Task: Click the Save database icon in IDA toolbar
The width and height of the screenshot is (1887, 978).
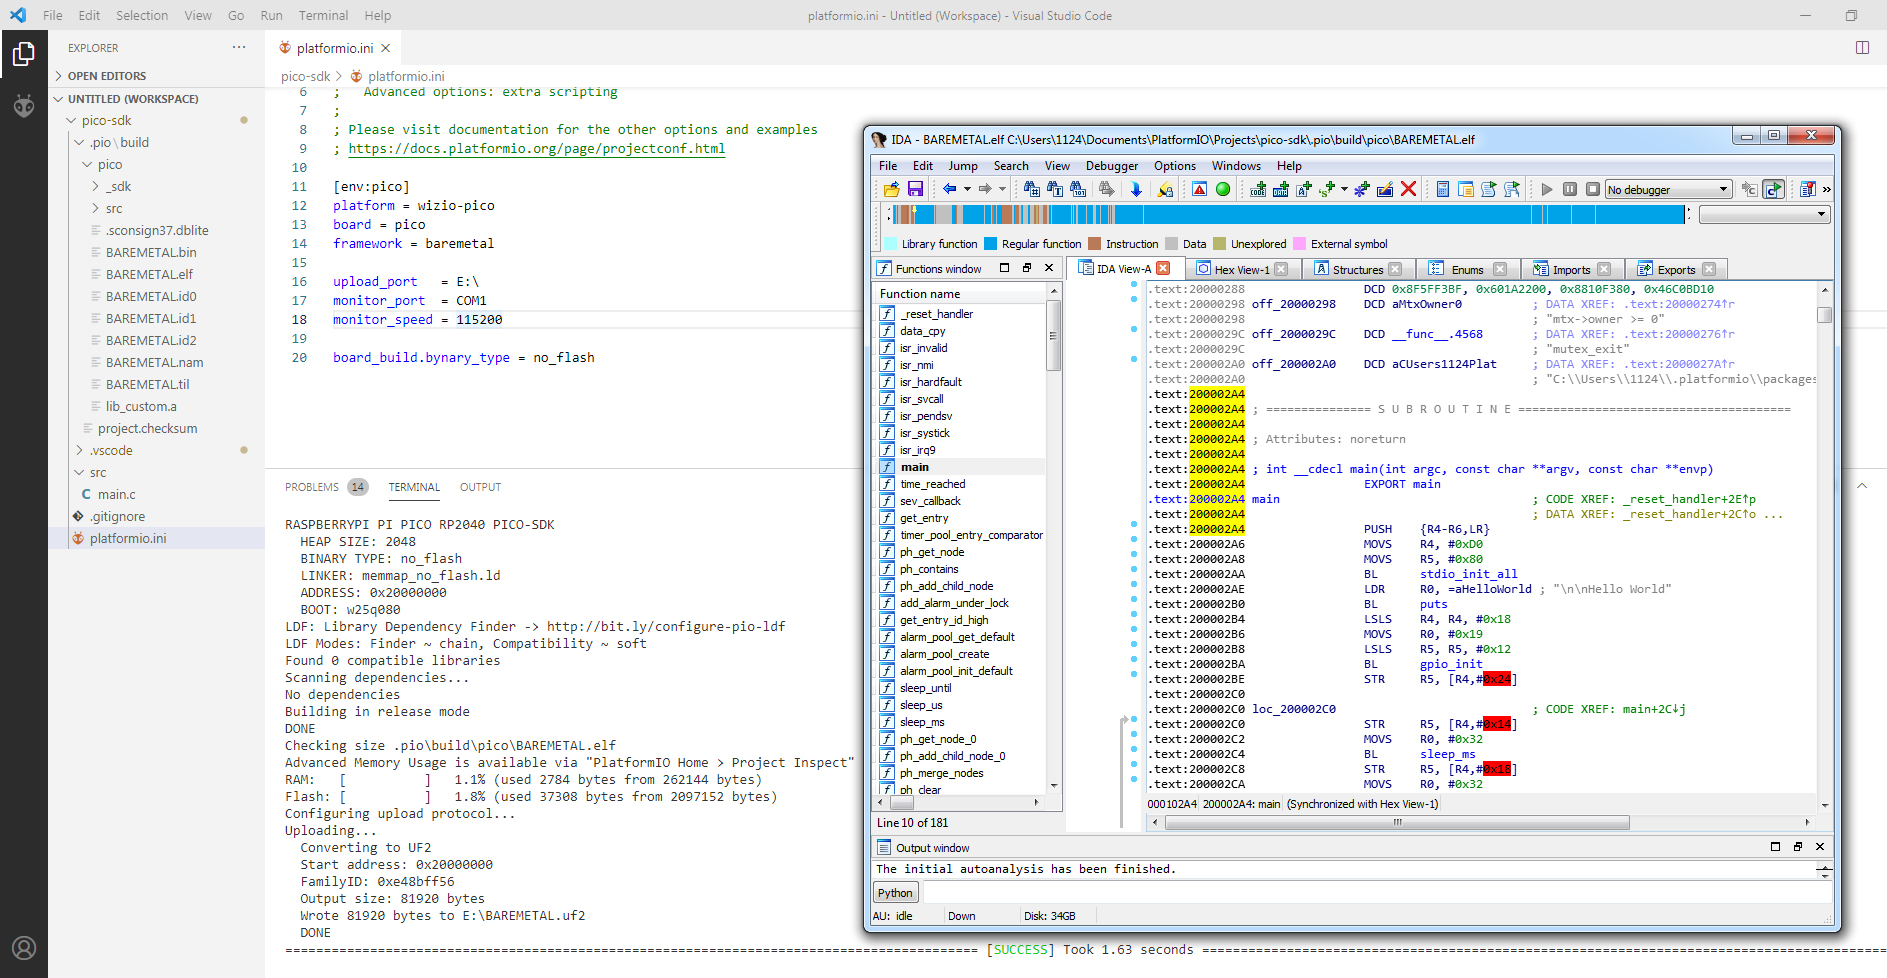Action: [915, 189]
